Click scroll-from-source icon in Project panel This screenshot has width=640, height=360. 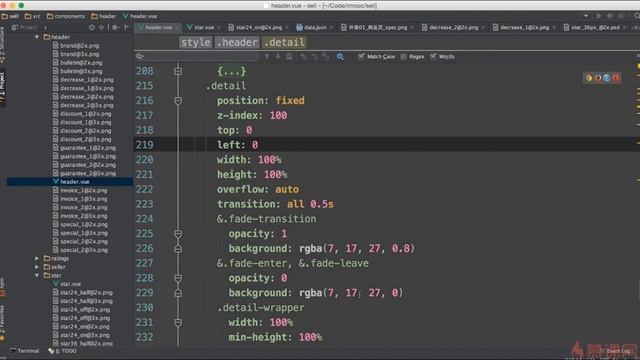(x=91, y=27)
